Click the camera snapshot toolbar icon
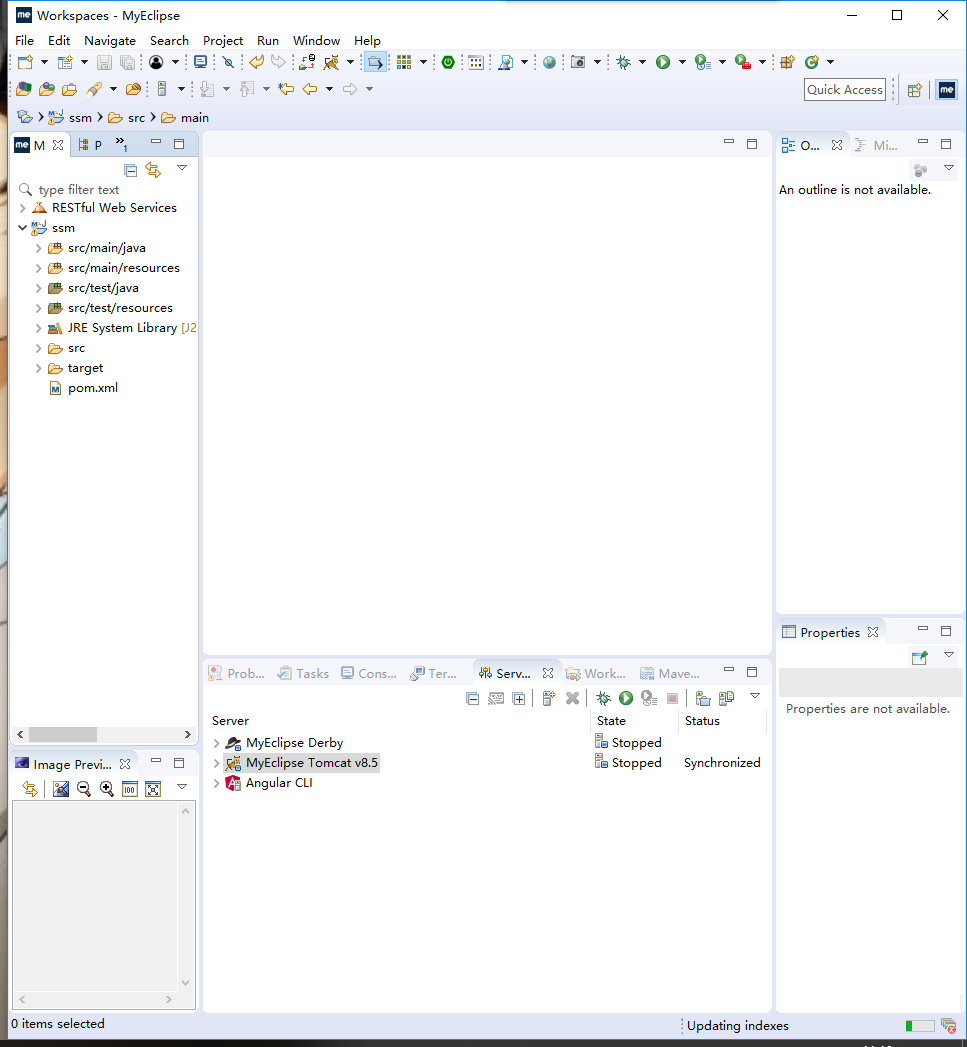This screenshot has width=967, height=1047. click(x=578, y=62)
